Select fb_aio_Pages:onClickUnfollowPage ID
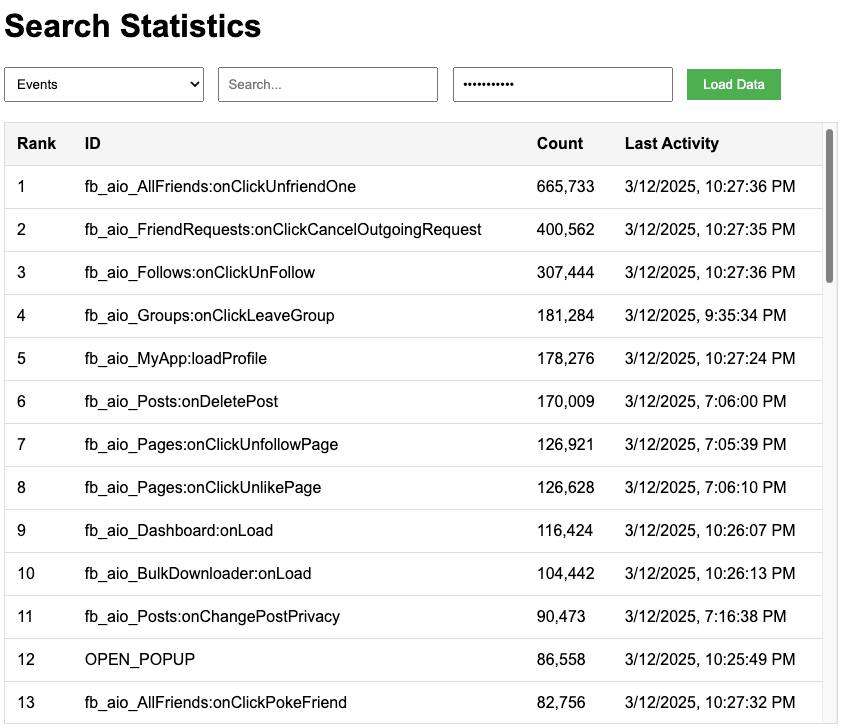The width and height of the screenshot is (843, 728). pyautogui.click(x=211, y=445)
